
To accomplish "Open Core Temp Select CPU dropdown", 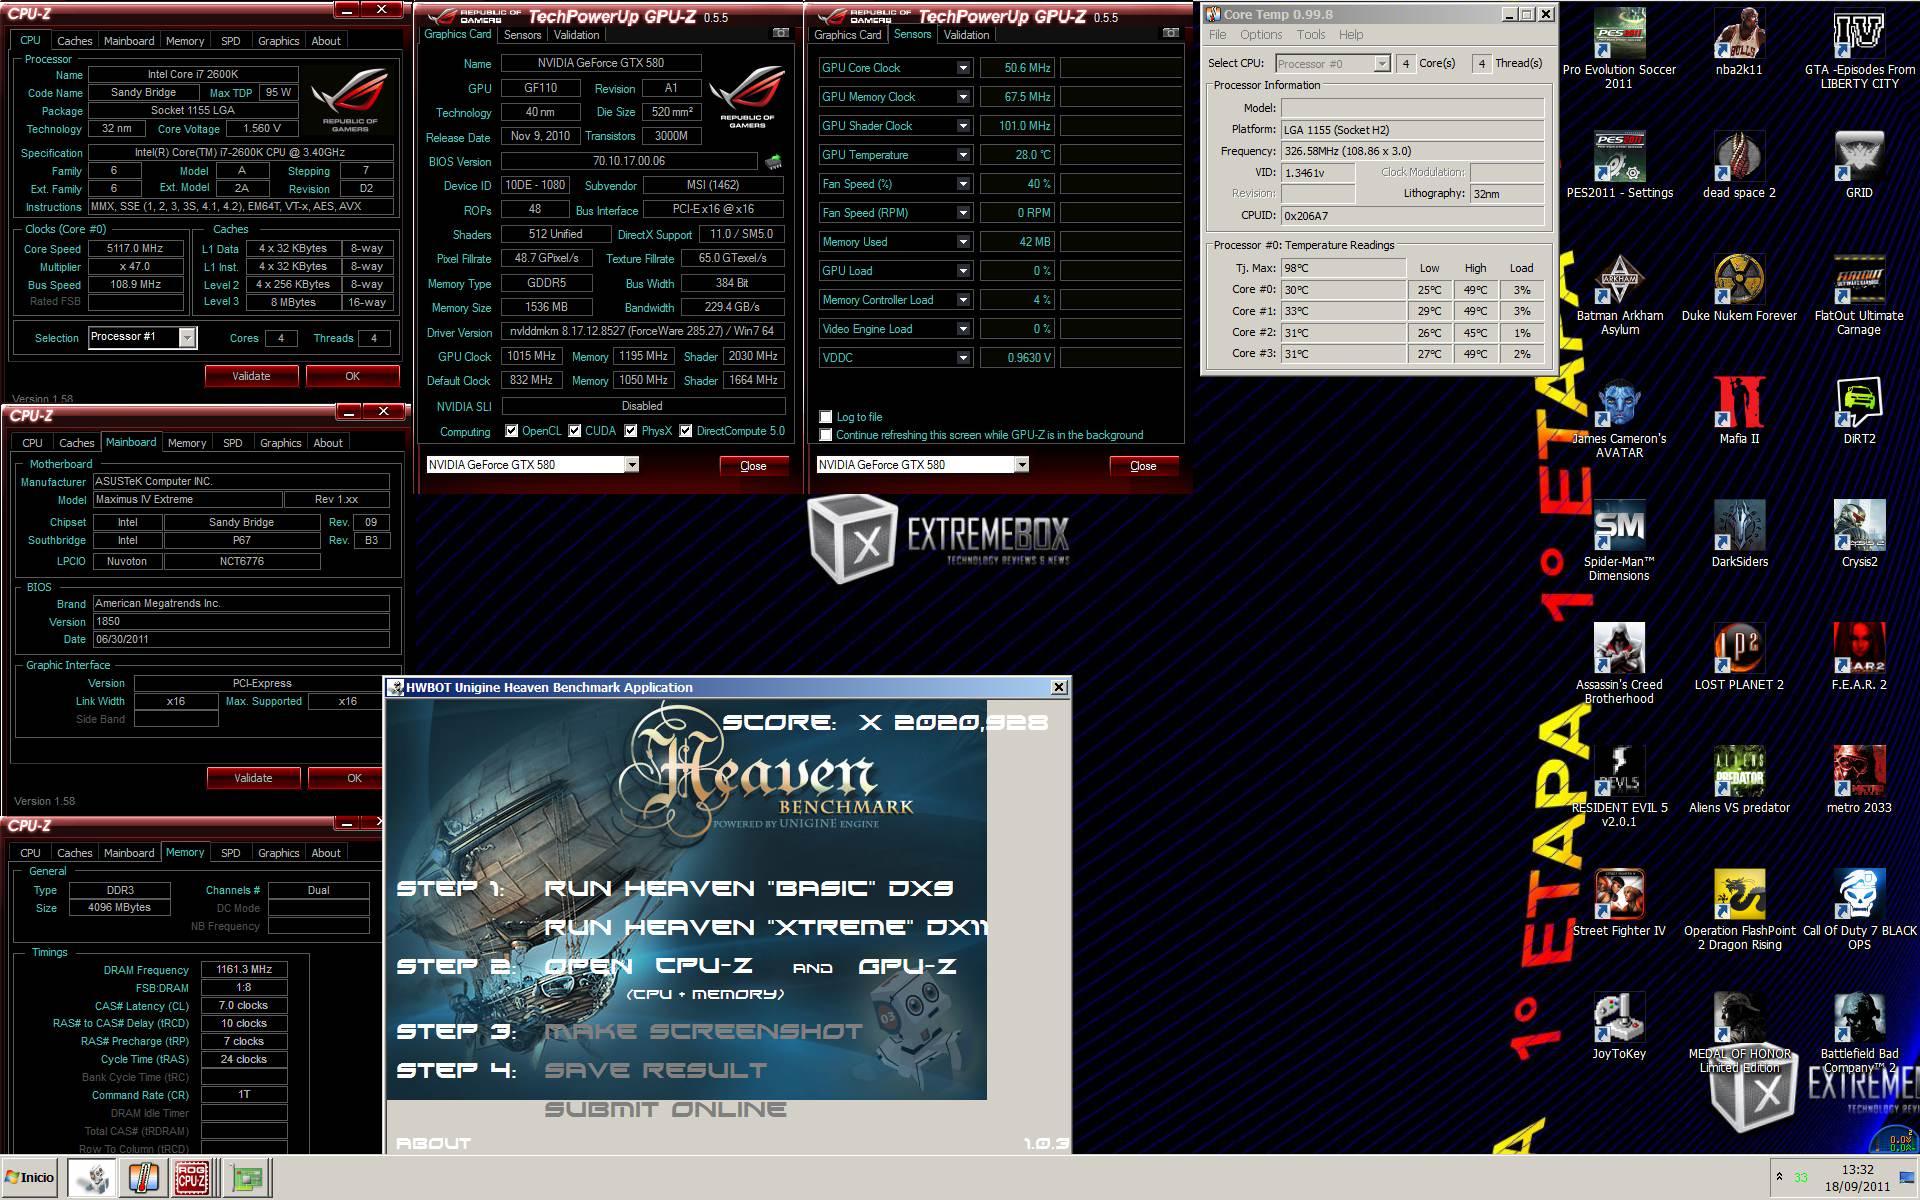I will point(1382,64).
